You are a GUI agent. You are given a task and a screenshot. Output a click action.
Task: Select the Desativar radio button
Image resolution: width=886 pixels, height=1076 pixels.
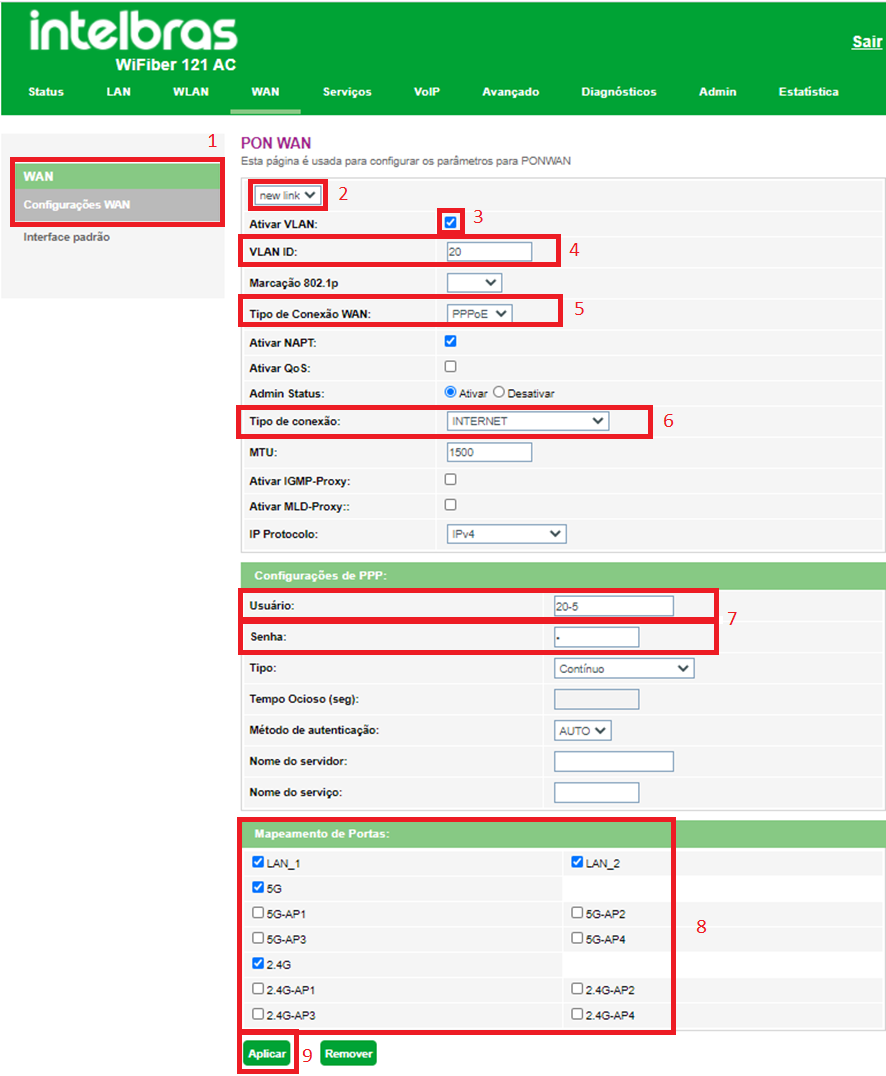coord(499,392)
